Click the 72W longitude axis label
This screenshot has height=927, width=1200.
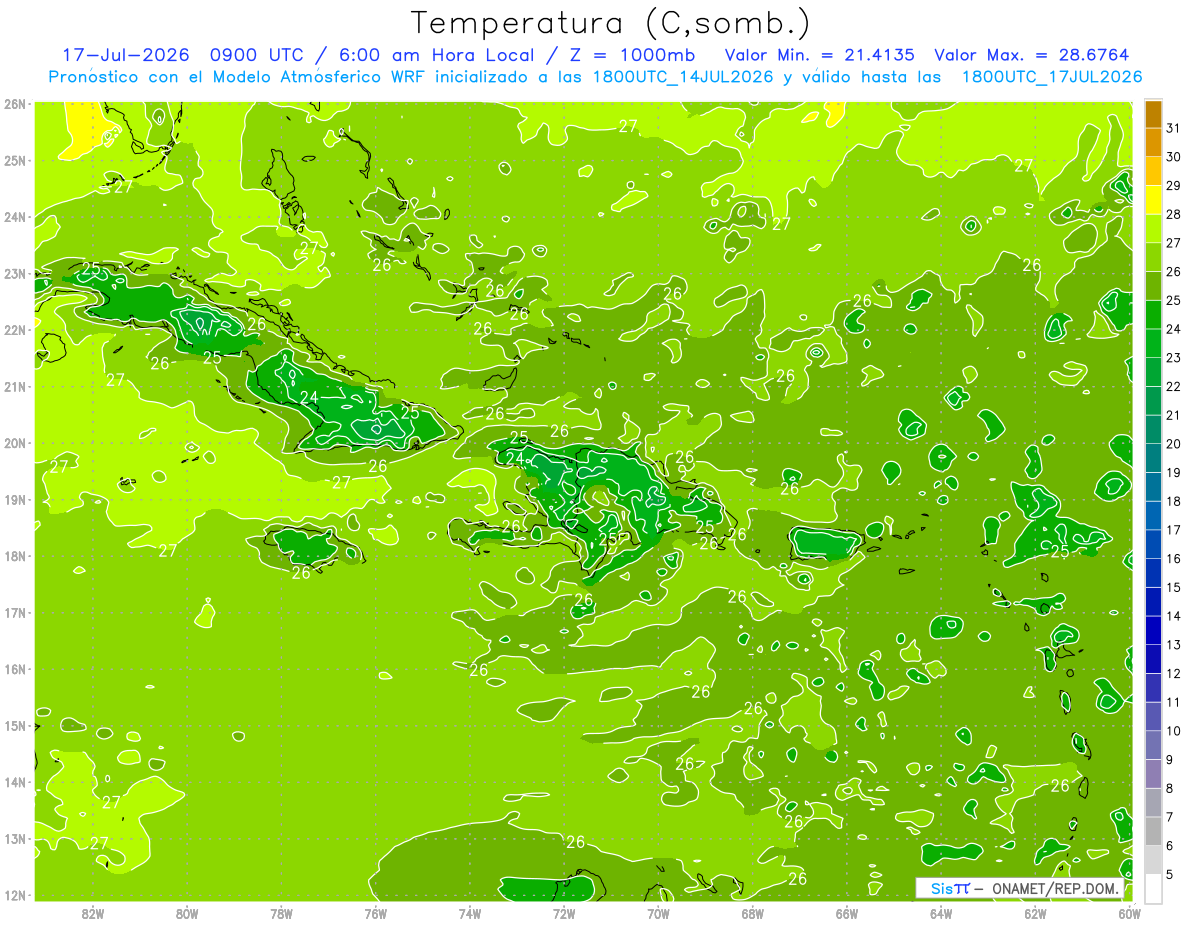coord(564,913)
